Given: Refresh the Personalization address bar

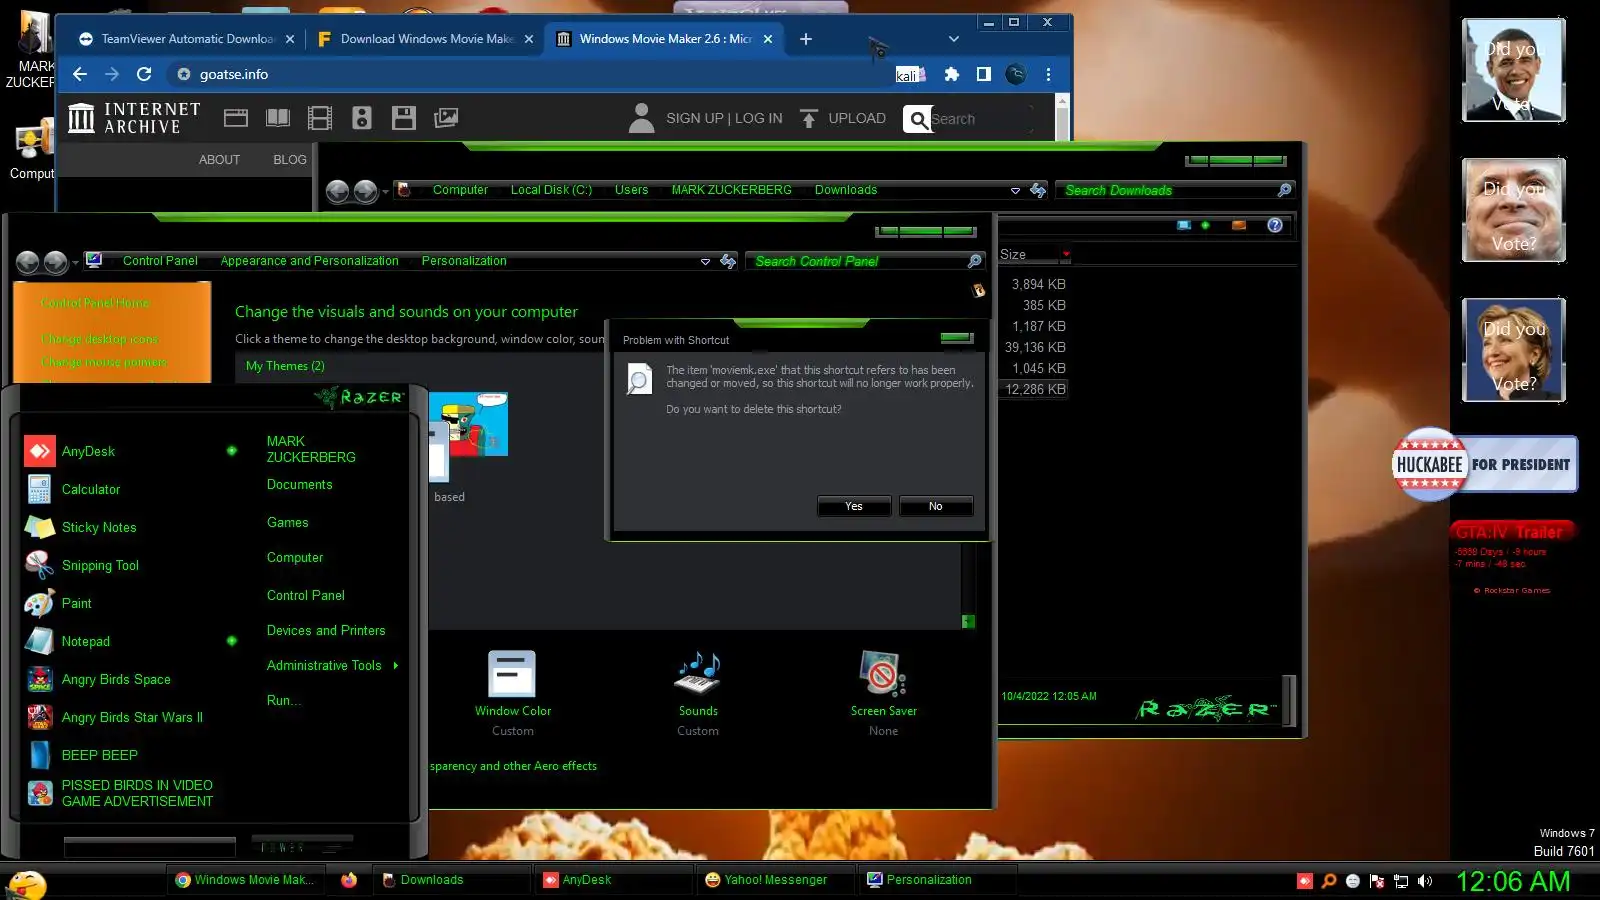Looking at the screenshot, I should [728, 261].
